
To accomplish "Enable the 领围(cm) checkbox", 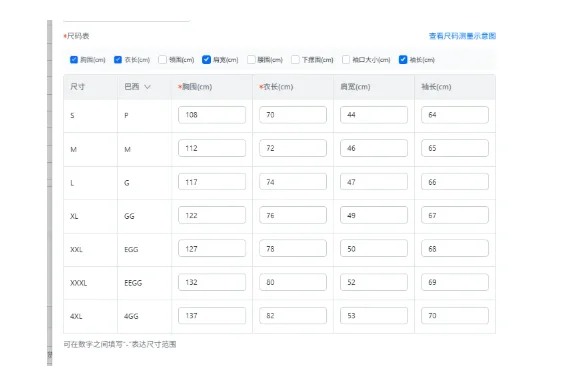I will point(162,60).
